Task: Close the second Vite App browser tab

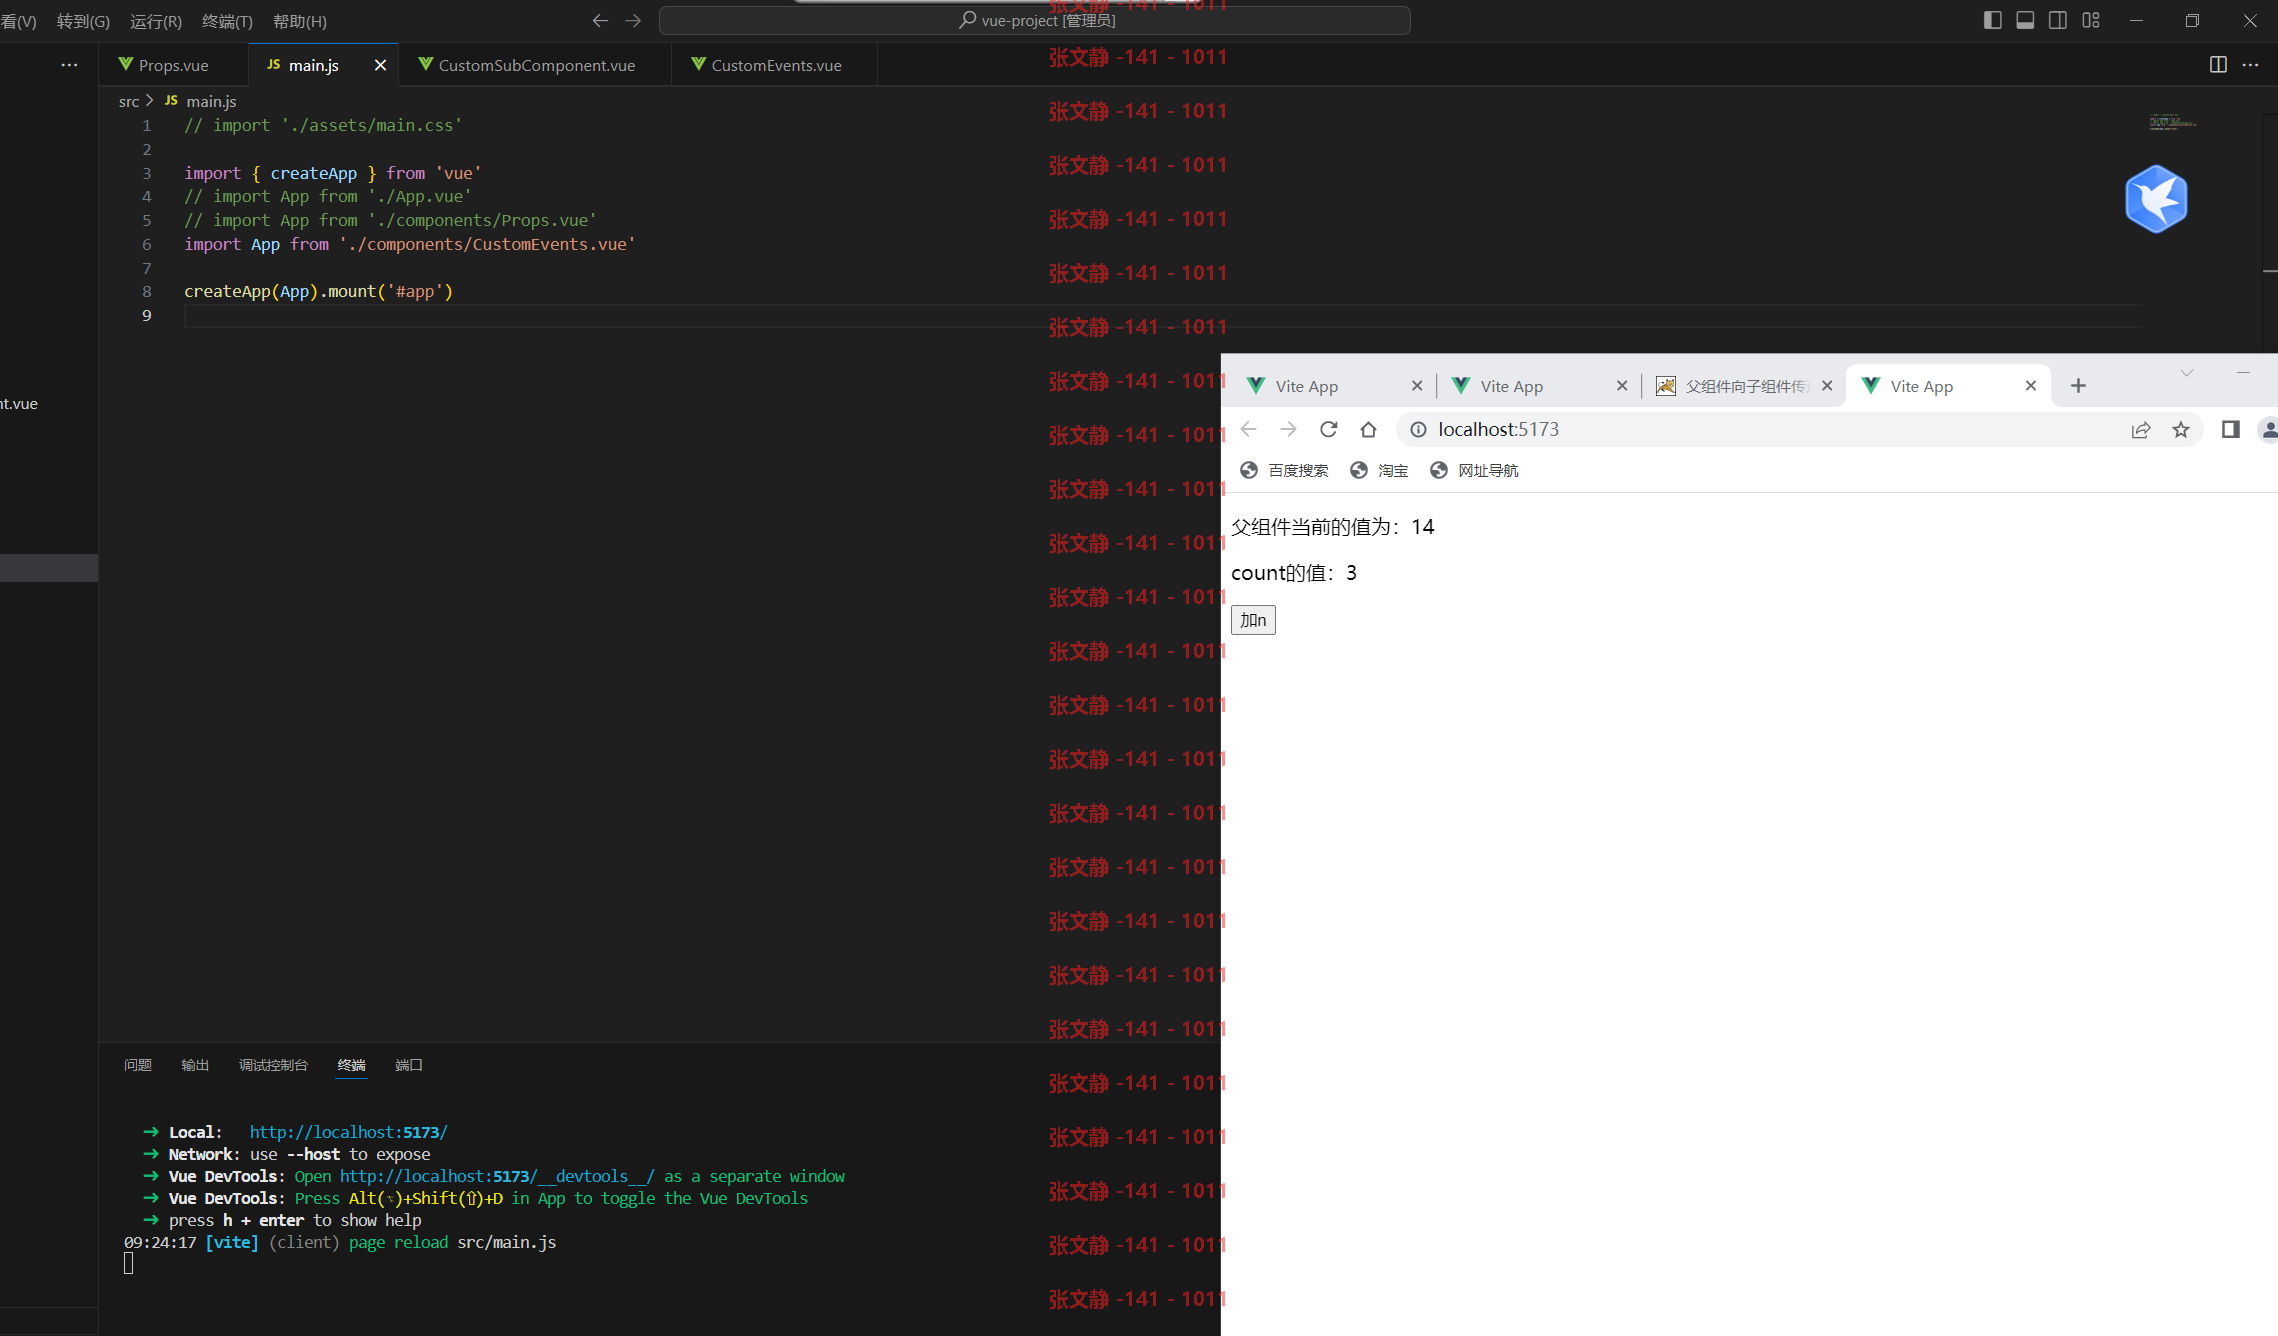Action: point(1622,386)
